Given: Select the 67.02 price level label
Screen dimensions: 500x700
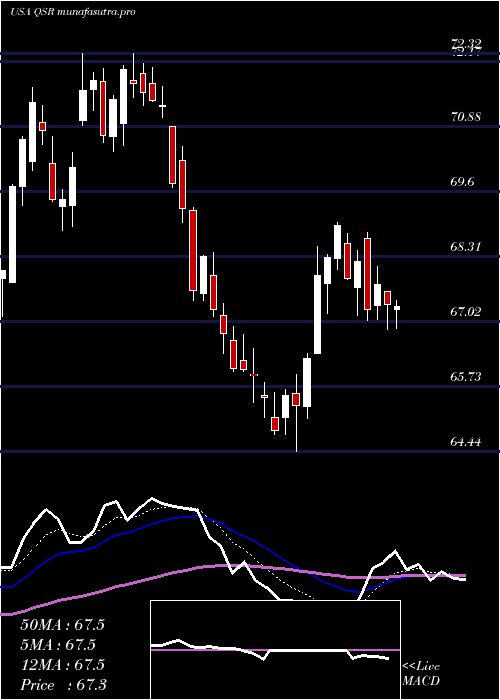Looking at the screenshot, I should click(x=466, y=312).
